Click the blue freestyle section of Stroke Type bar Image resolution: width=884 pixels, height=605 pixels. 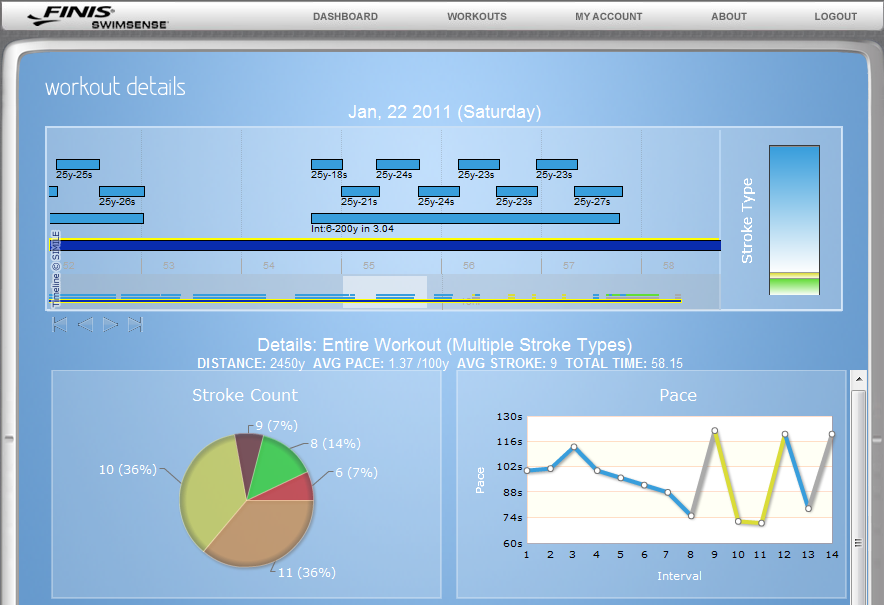(x=794, y=209)
